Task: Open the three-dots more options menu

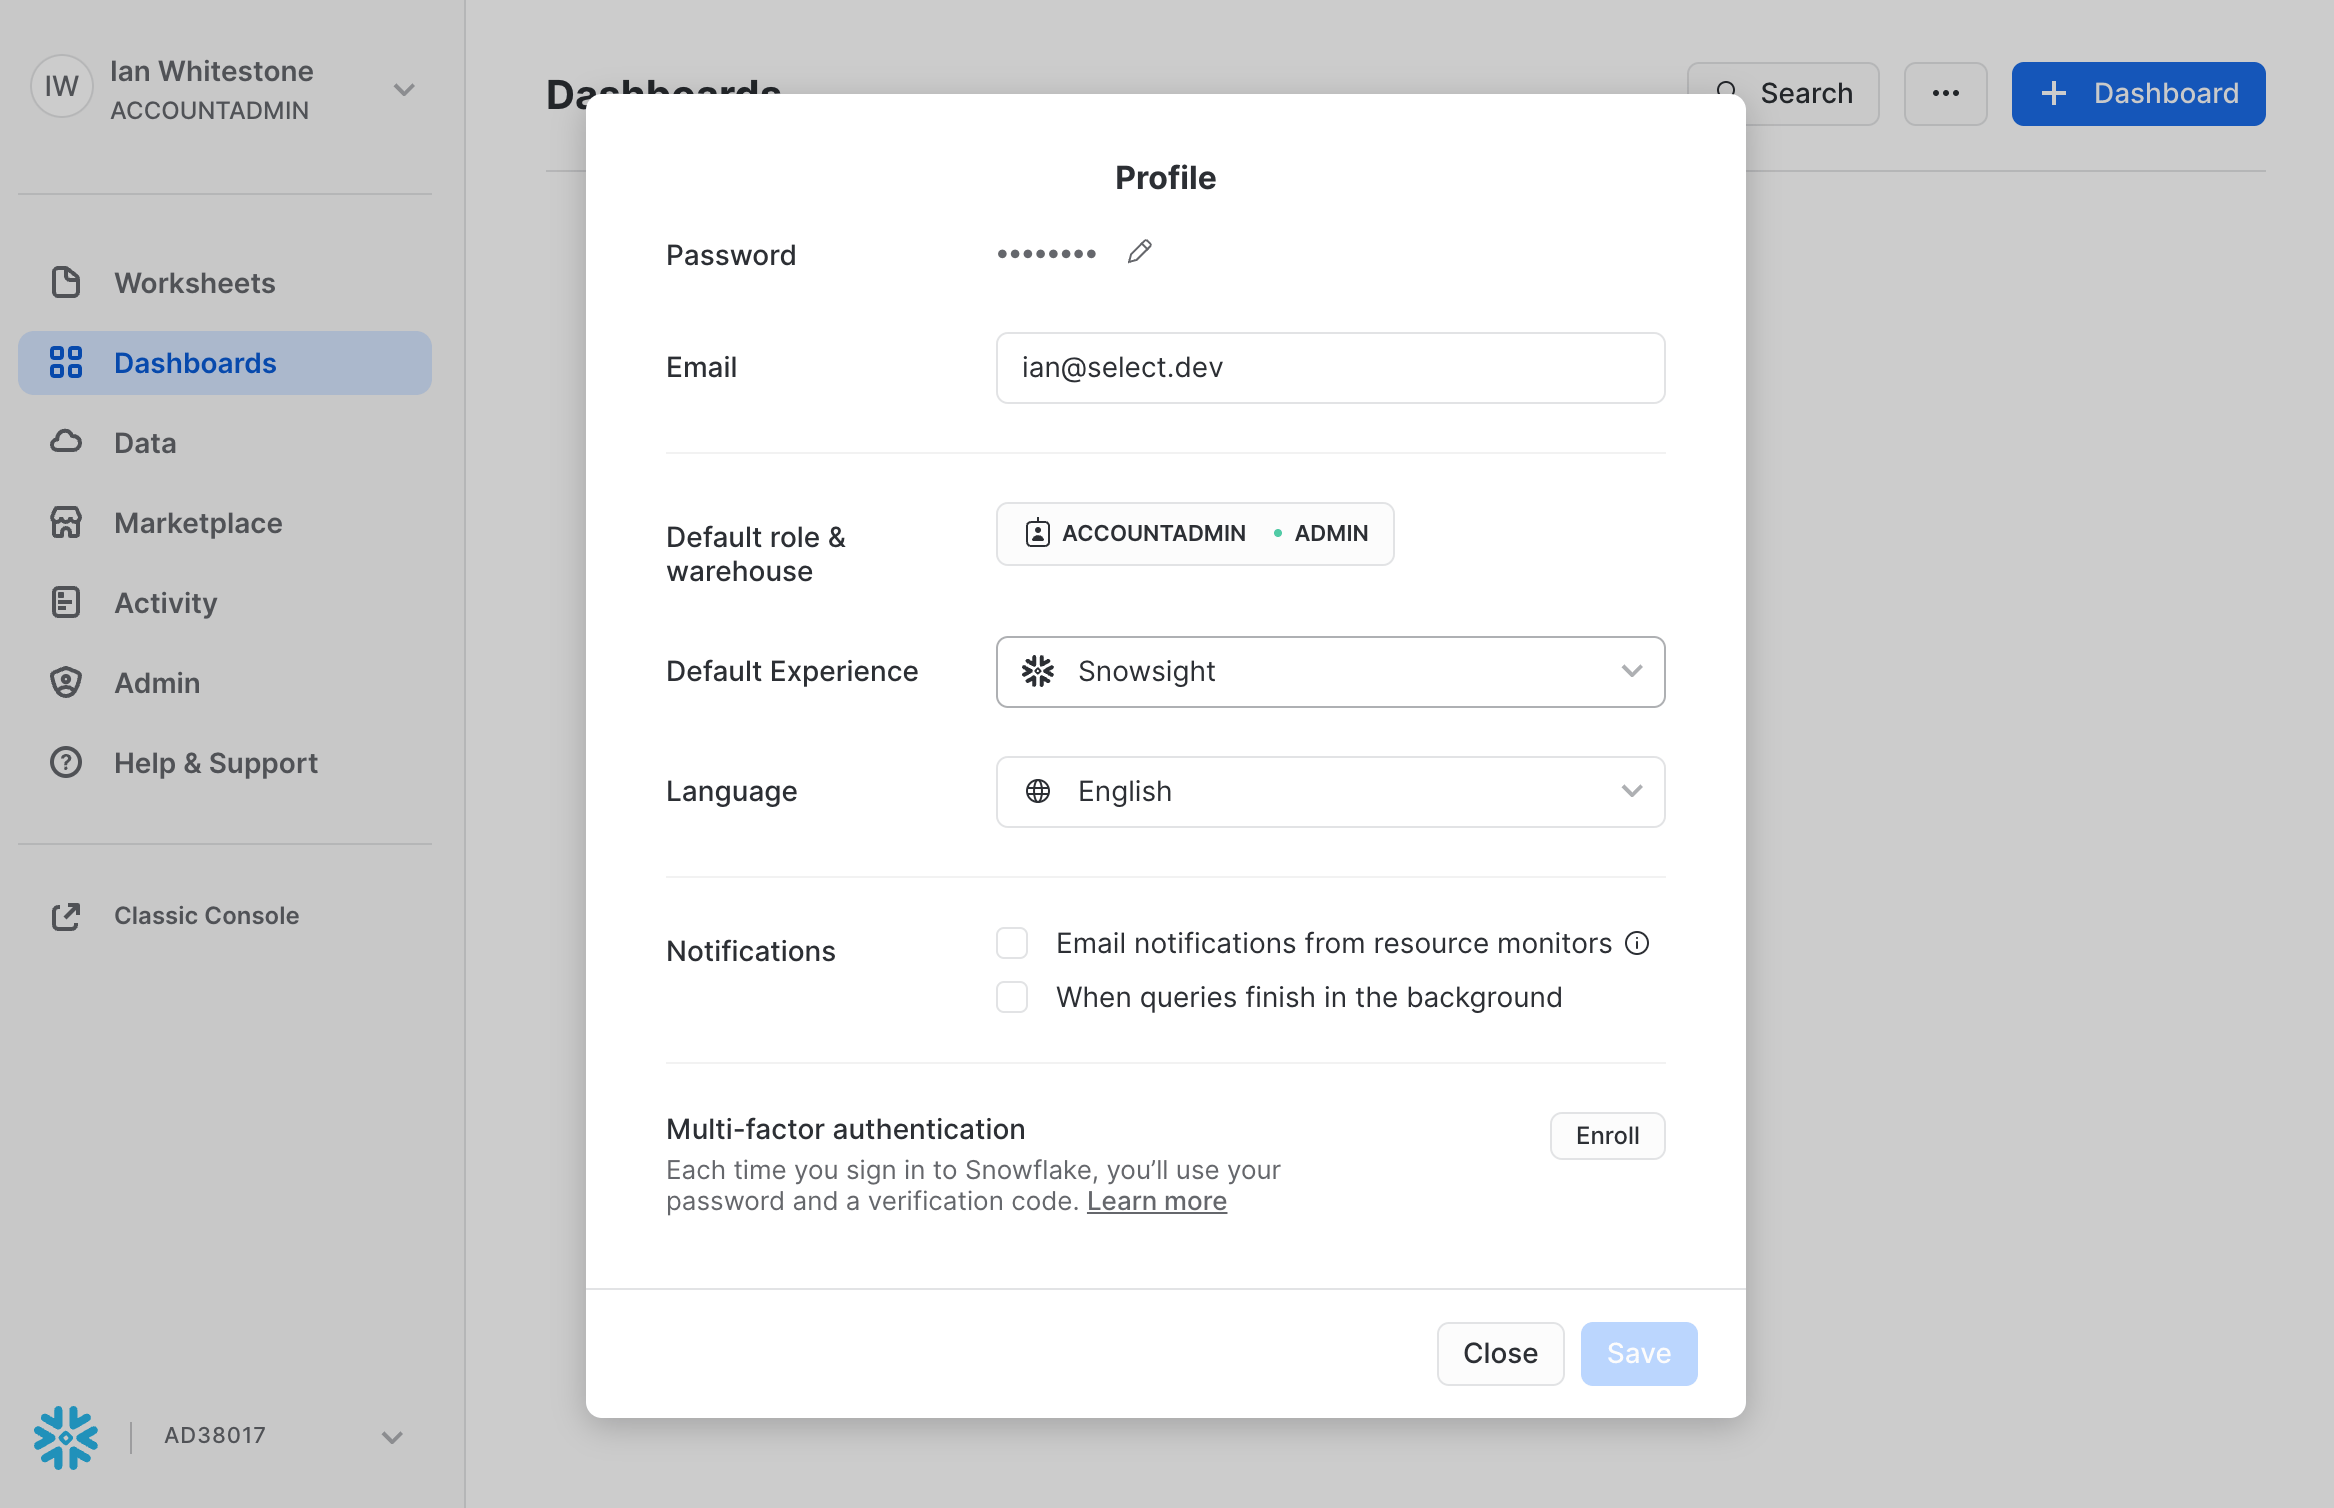Action: point(1945,94)
